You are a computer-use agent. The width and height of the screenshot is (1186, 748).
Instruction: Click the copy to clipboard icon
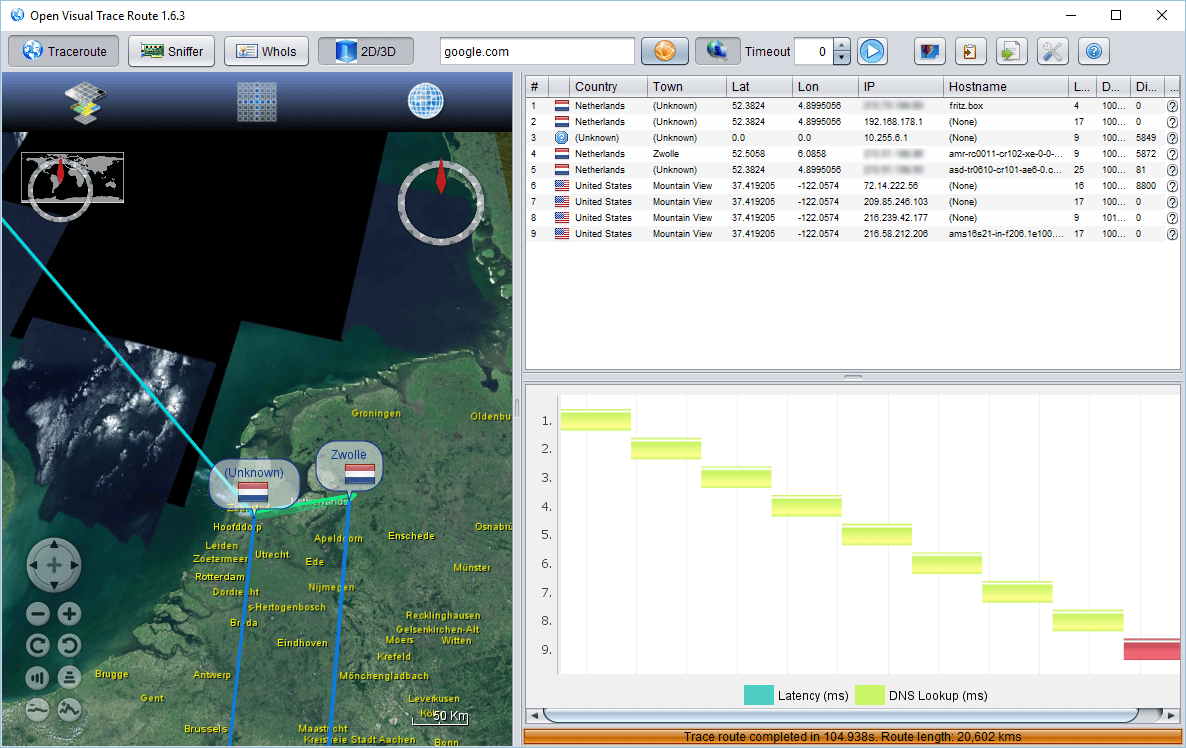coord(970,51)
